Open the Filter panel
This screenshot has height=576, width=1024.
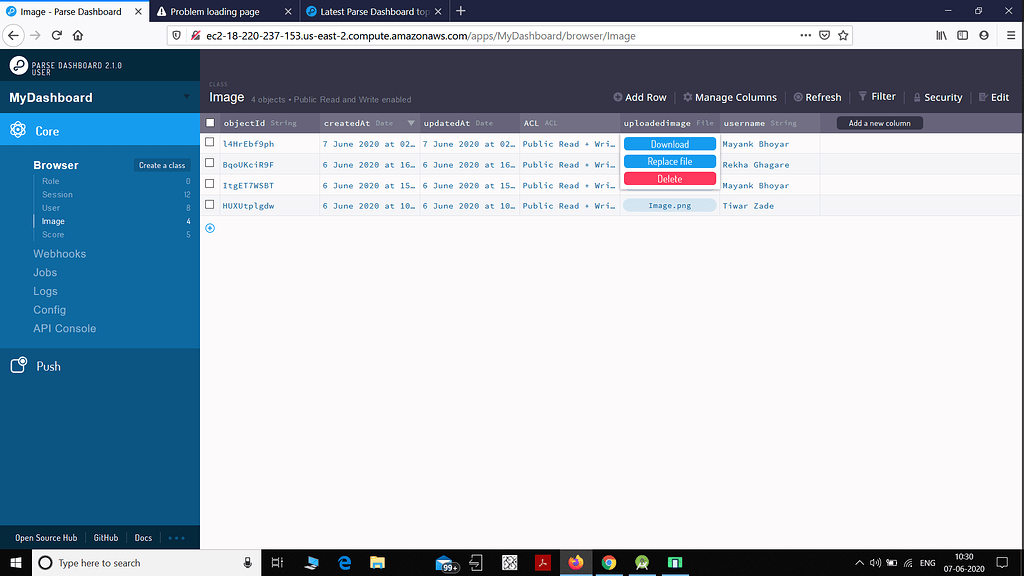pos(877,97)
